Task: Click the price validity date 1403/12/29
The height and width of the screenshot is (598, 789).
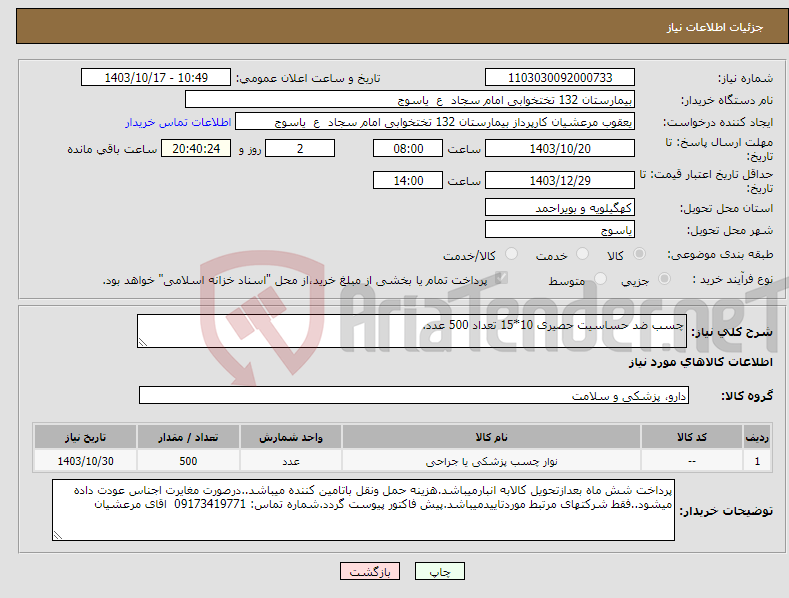Action: click(560, 180)
